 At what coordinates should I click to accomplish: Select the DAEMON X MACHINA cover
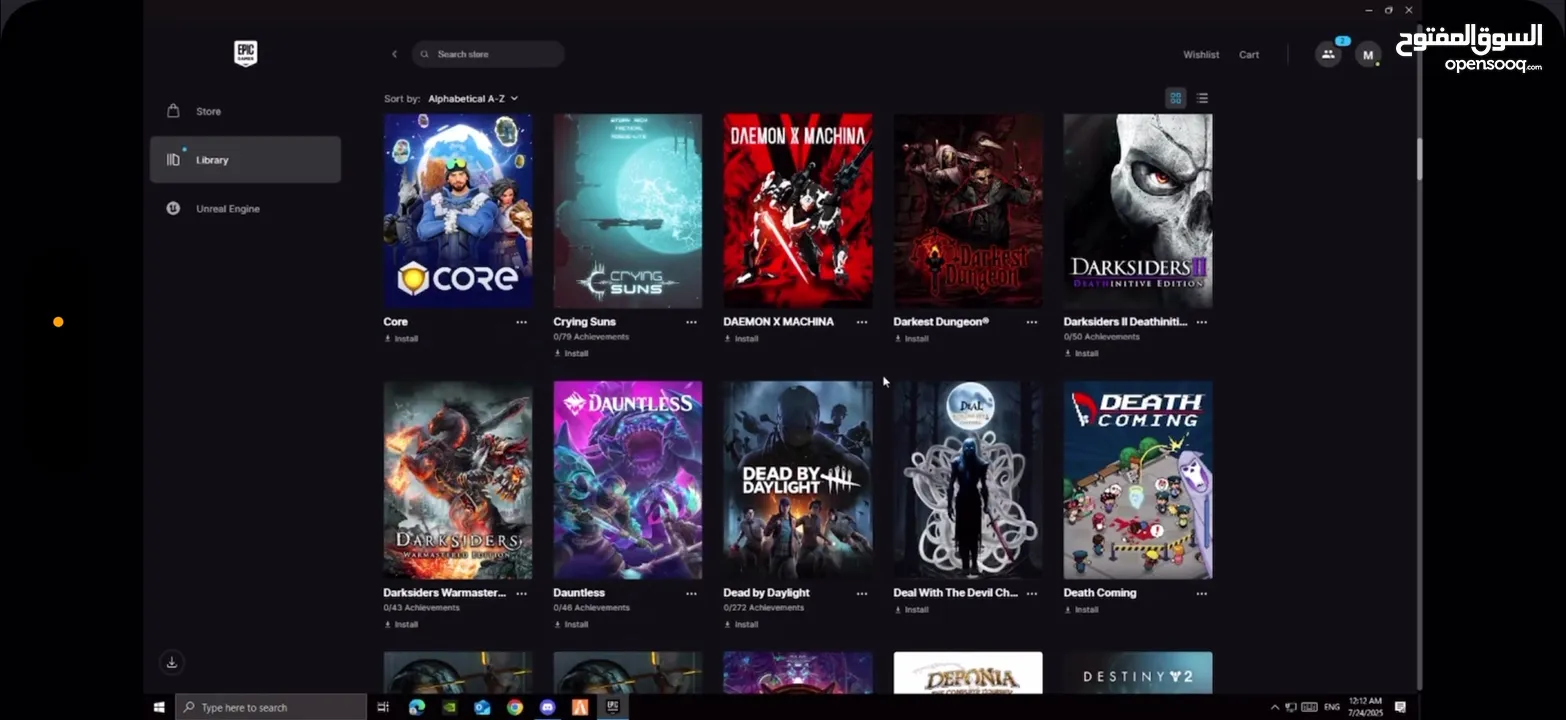(798, 210)
